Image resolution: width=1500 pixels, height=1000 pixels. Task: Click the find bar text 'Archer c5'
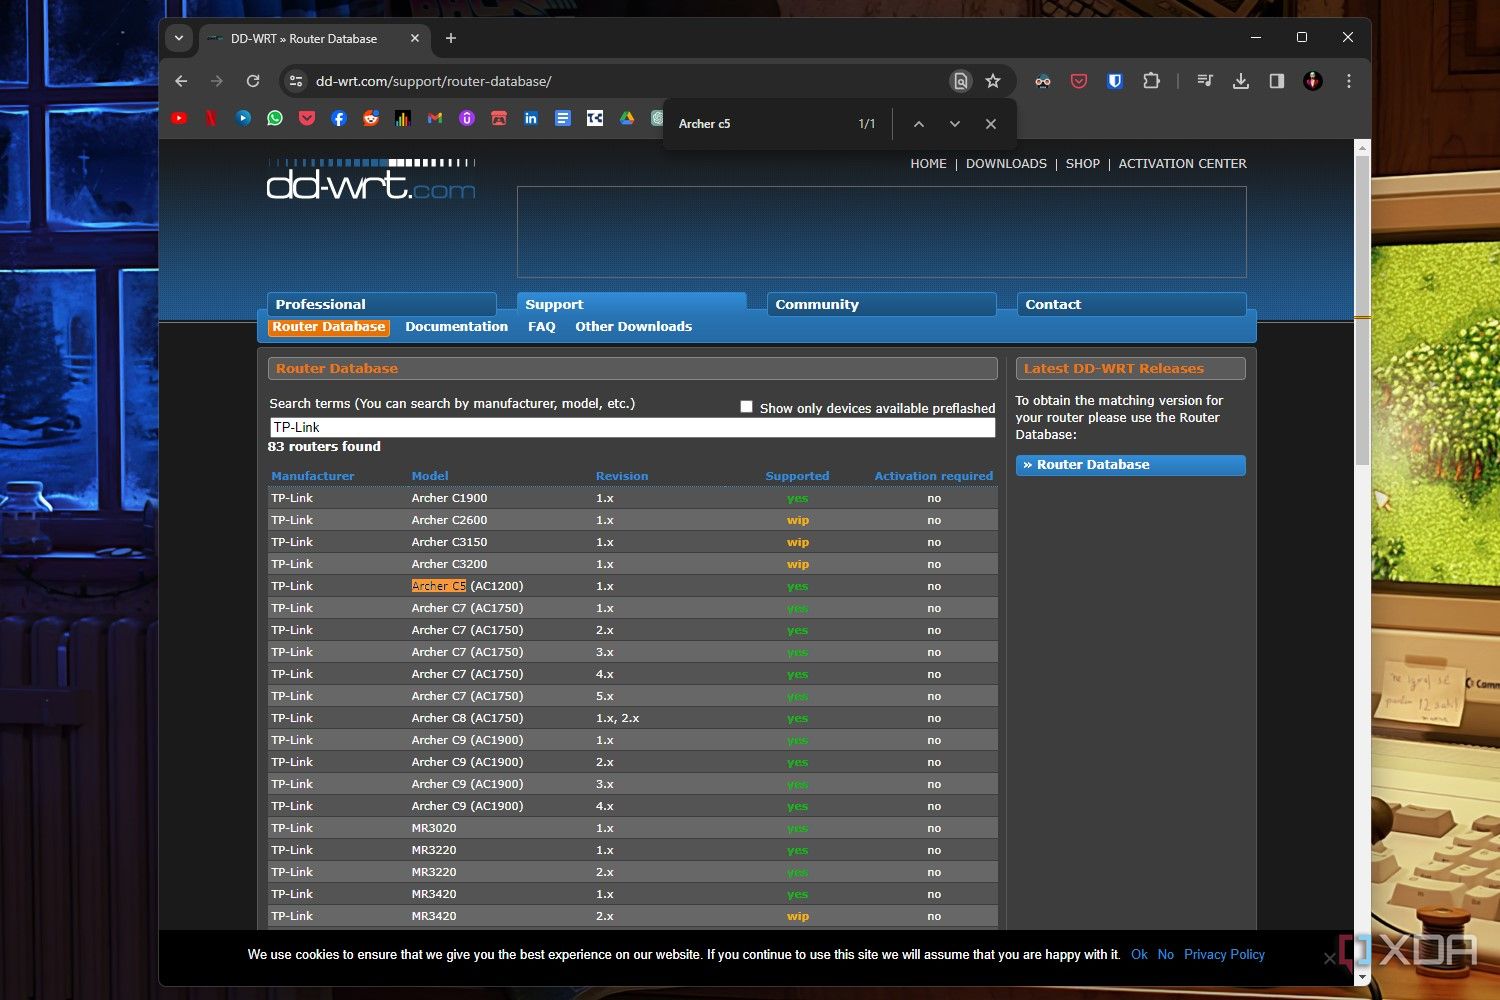(704, 124)
